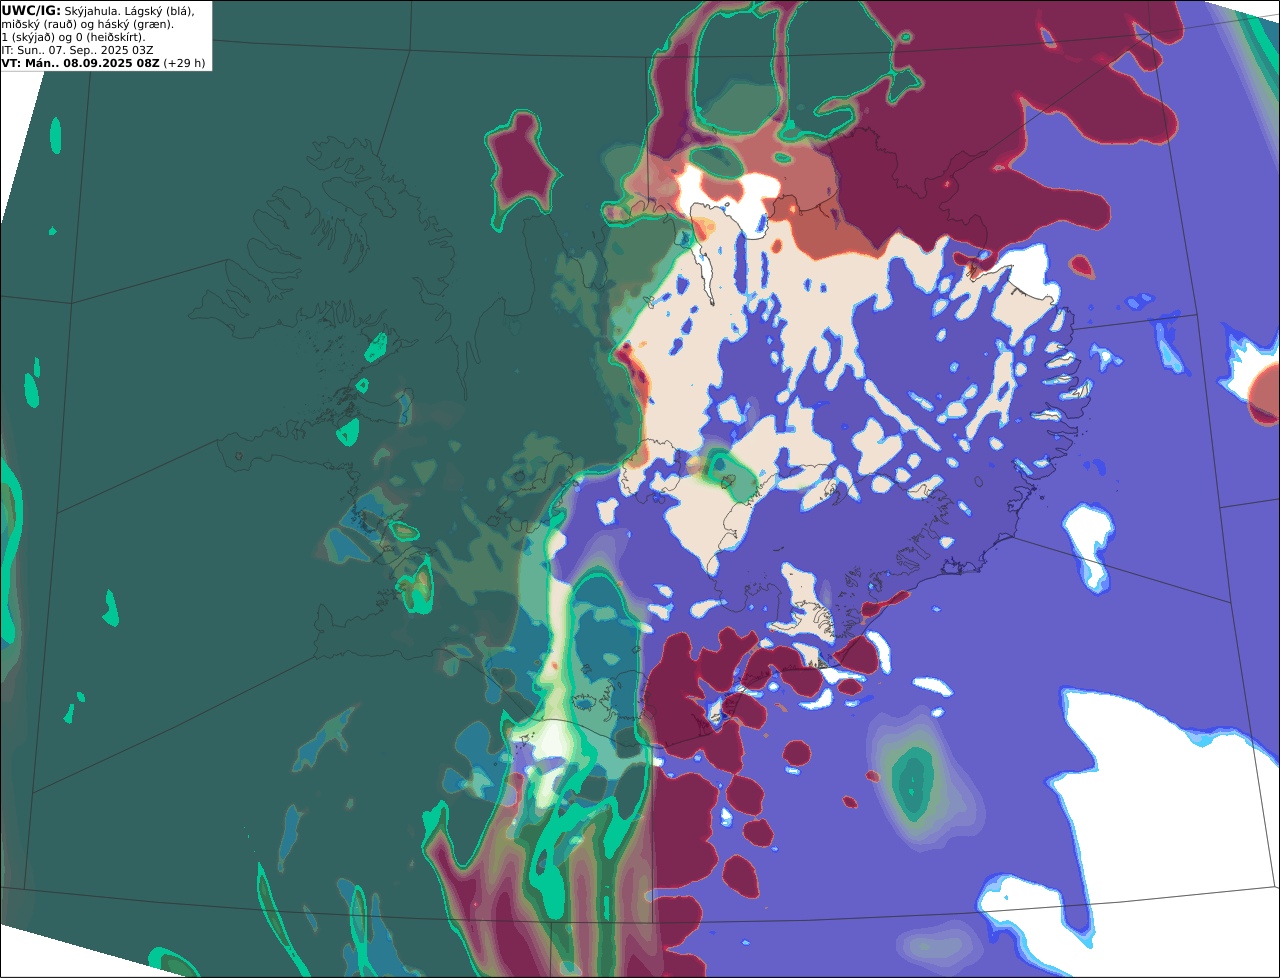
Task: Select the '1 (skýjað)' legend text
Action: [x=28, y=37]
